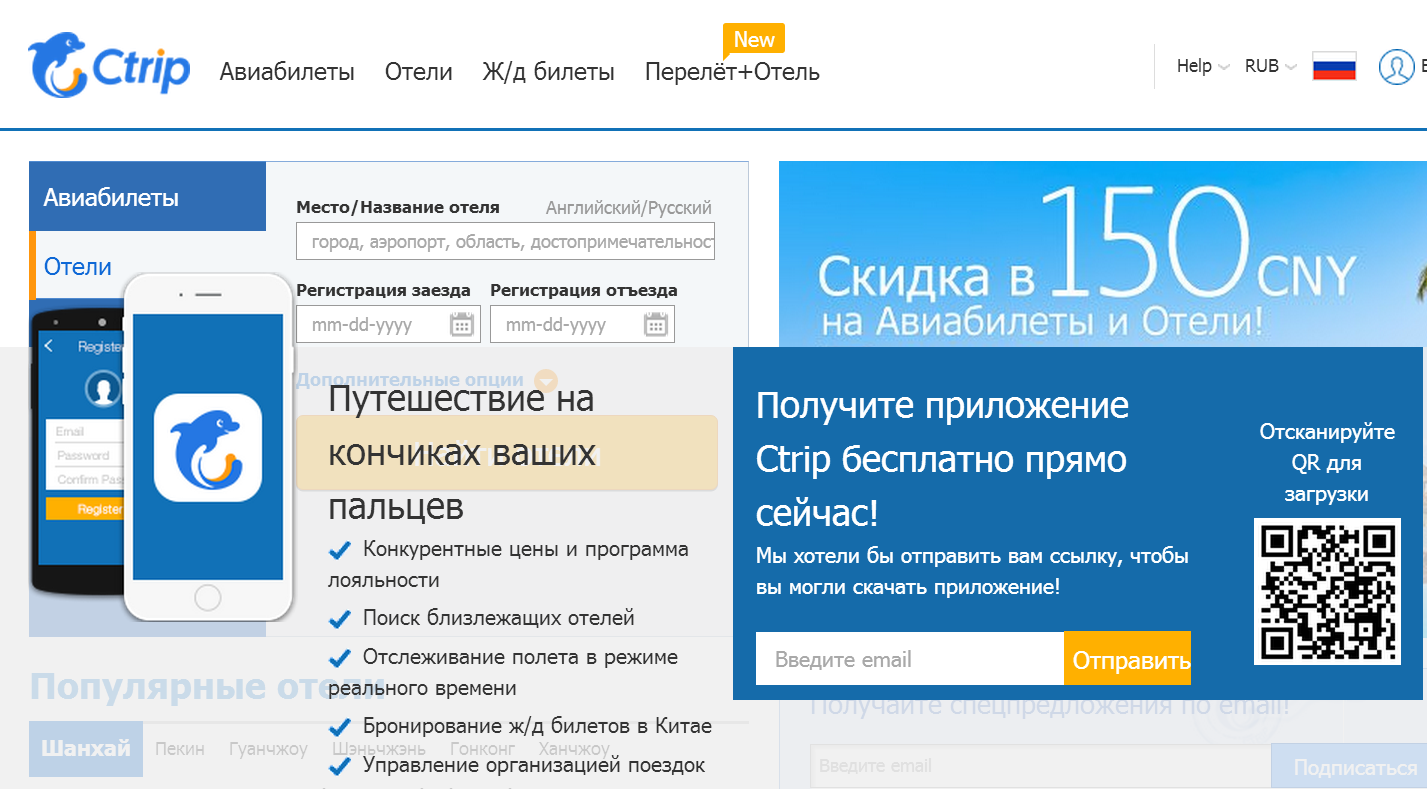This screenshot has height=789, width=1427.
Task: Select the Гуанчжоу city tab
Action: (x=268, y=749)
